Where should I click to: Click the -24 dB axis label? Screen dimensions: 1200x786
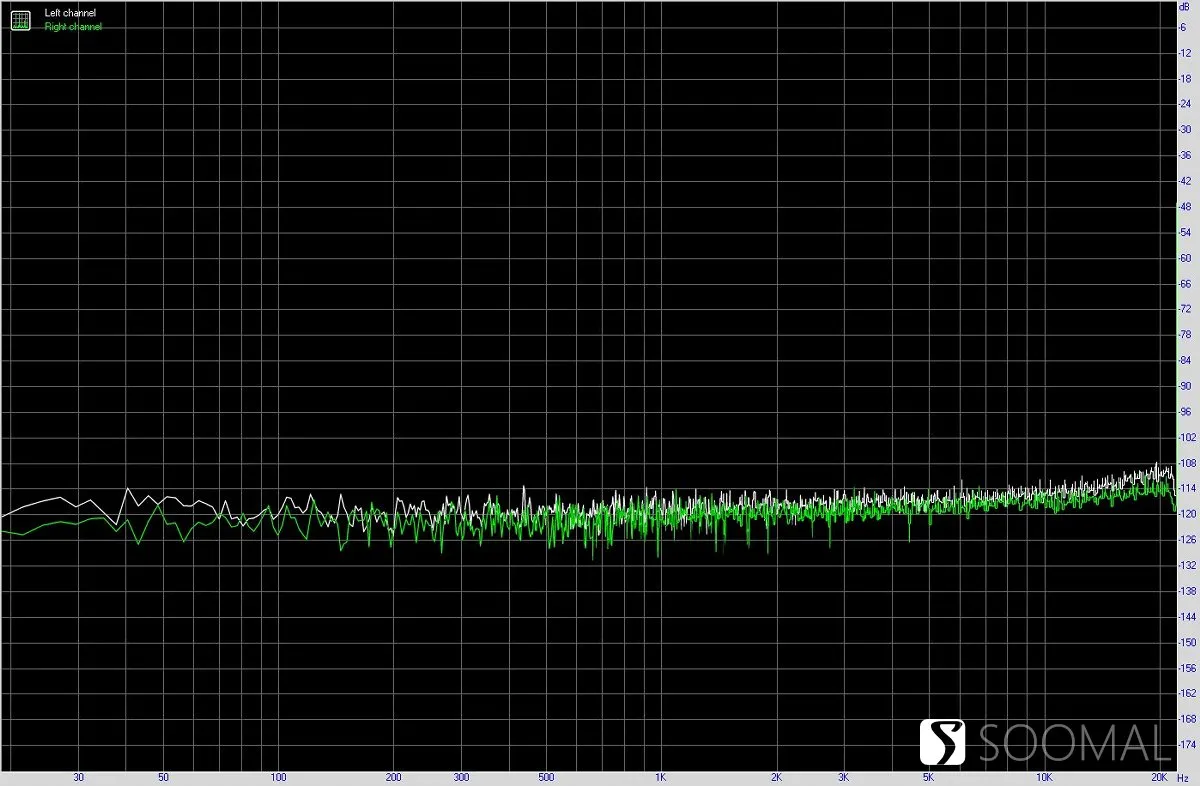1184,104
